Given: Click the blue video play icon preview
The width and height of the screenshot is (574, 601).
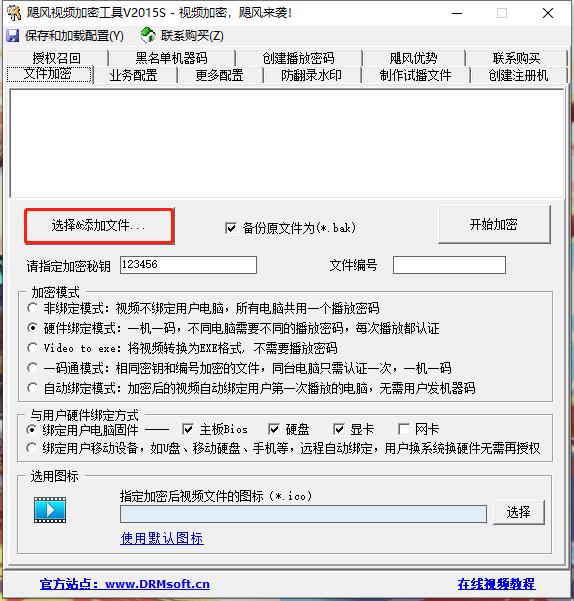Looking at the screenshot, I should pos(50,510).
